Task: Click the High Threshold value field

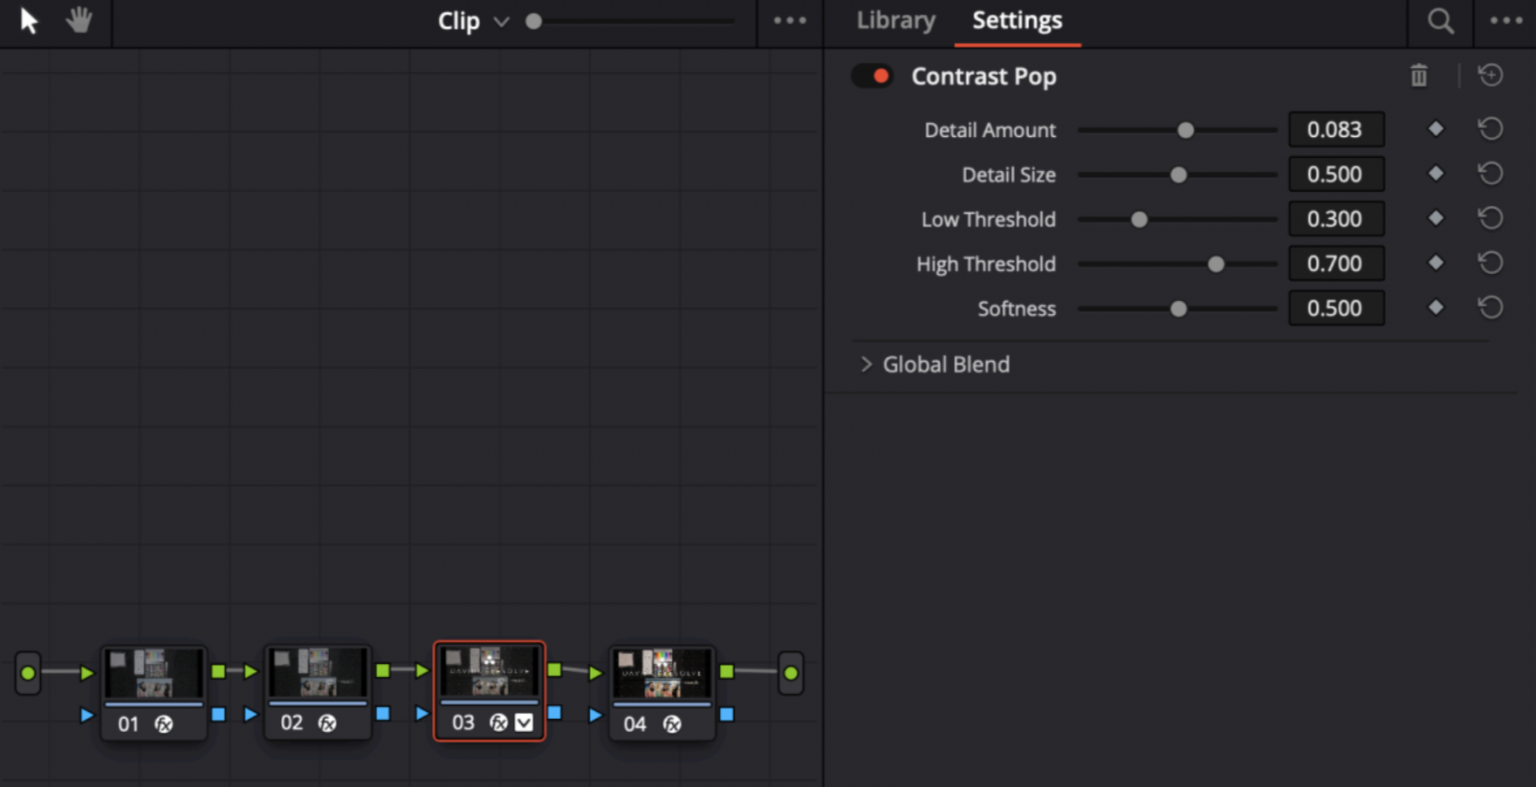Action: pos(1335,264)
